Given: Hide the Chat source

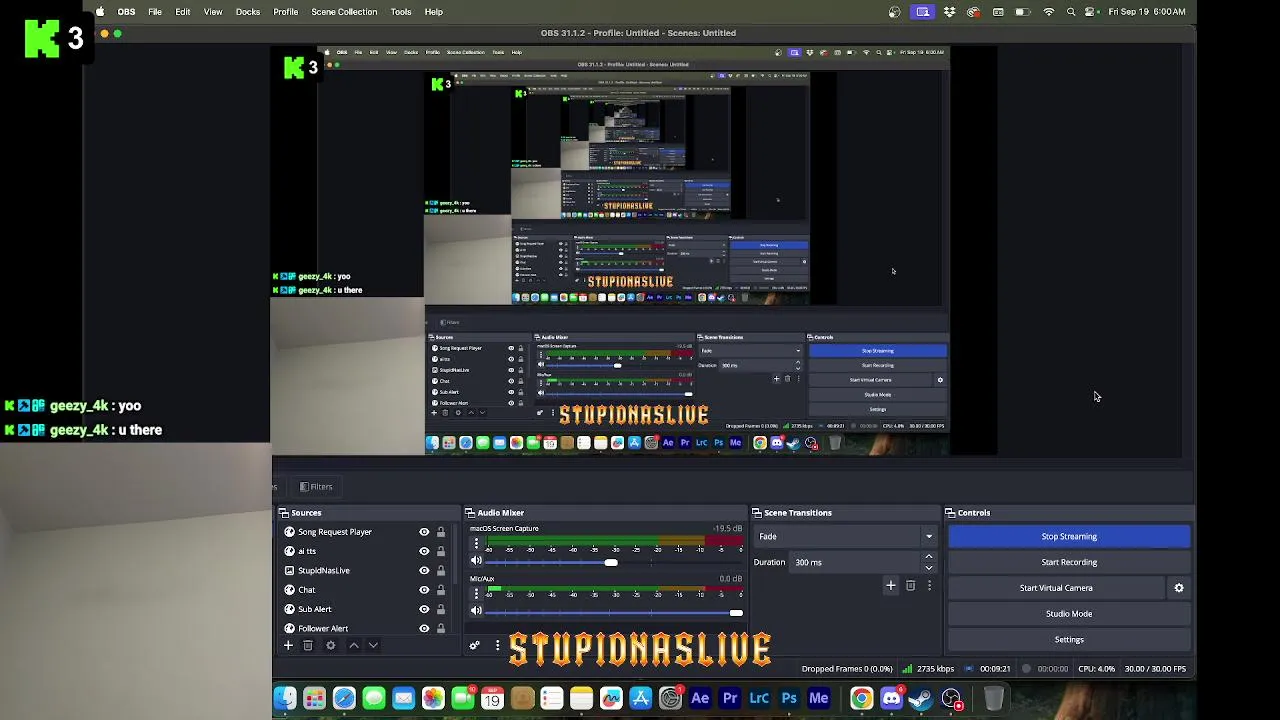Looking at the screenshot, I should (424, 590).
